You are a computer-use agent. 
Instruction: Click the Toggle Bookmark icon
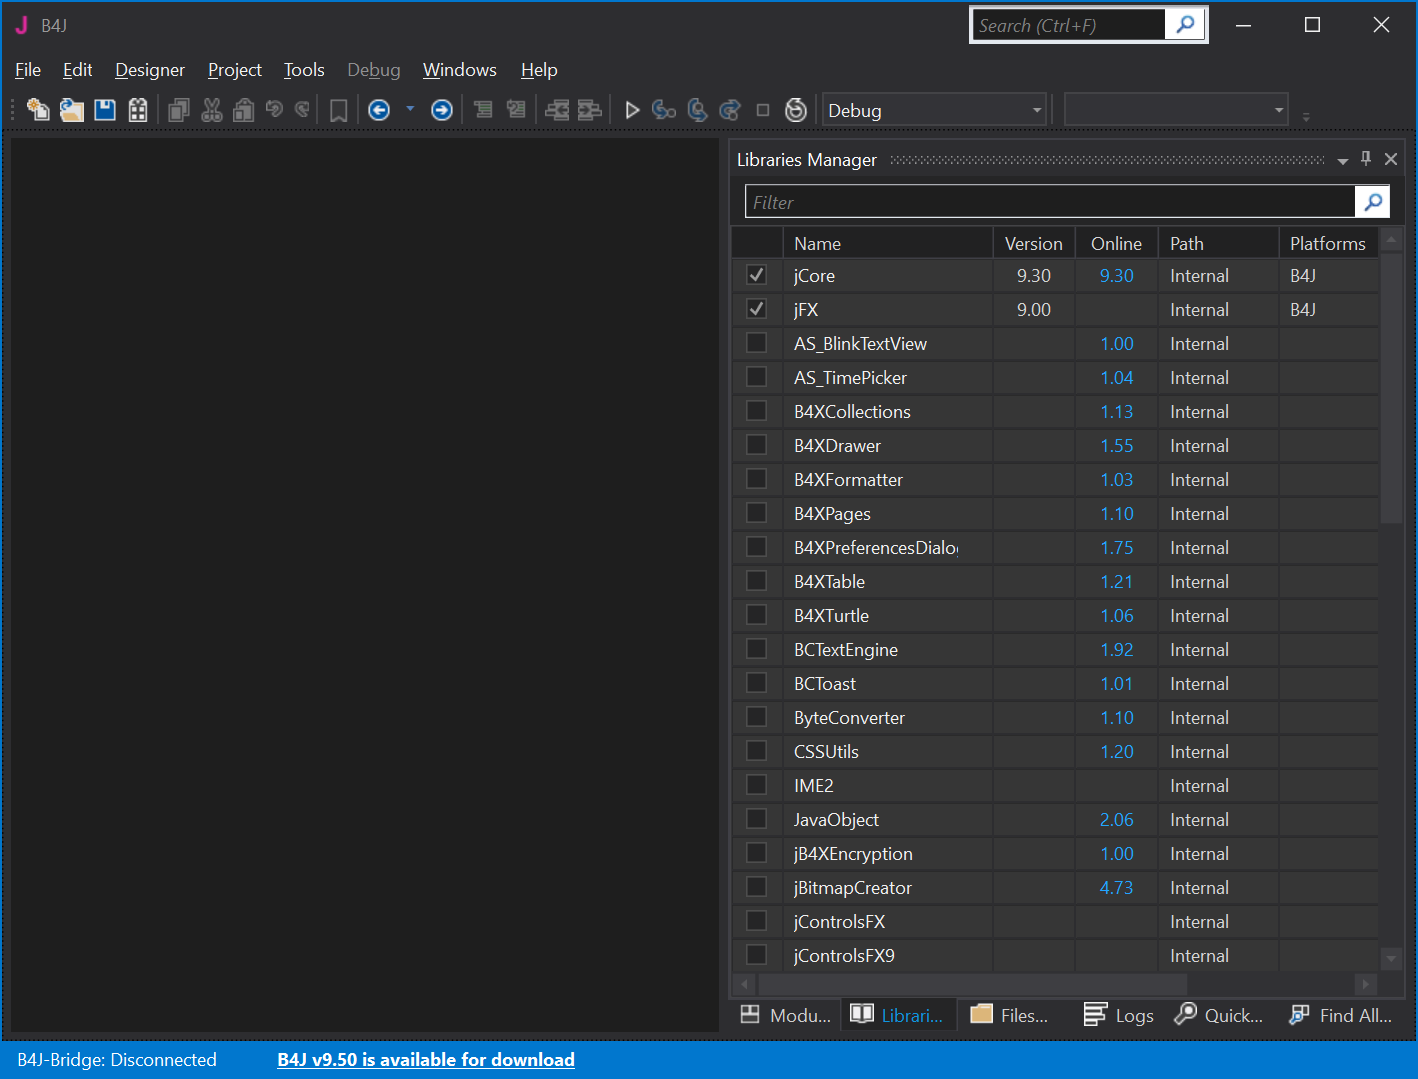point(339,110)
